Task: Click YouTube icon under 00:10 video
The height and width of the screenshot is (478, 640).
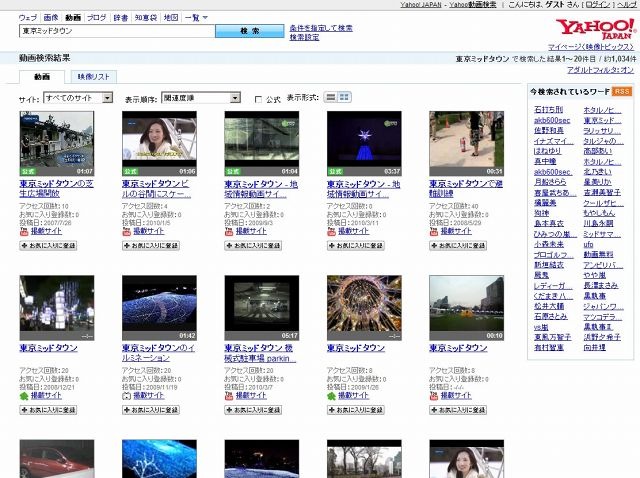Action: [x=433, y=396]
